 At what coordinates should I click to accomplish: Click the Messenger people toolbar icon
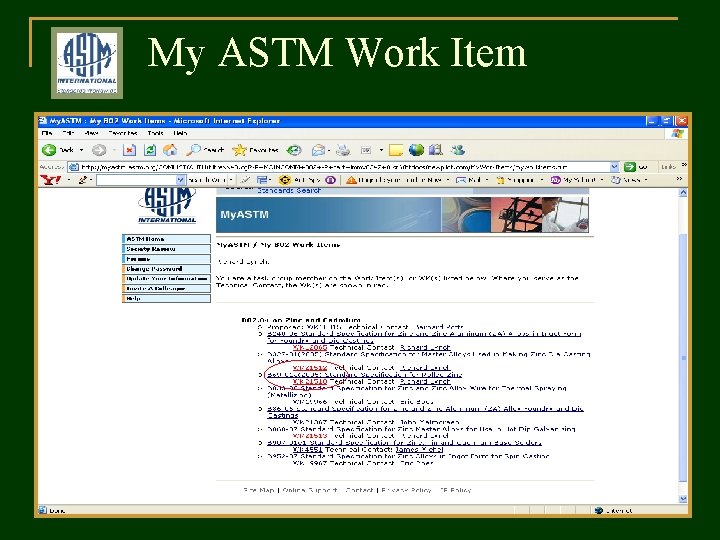point(458,150)
